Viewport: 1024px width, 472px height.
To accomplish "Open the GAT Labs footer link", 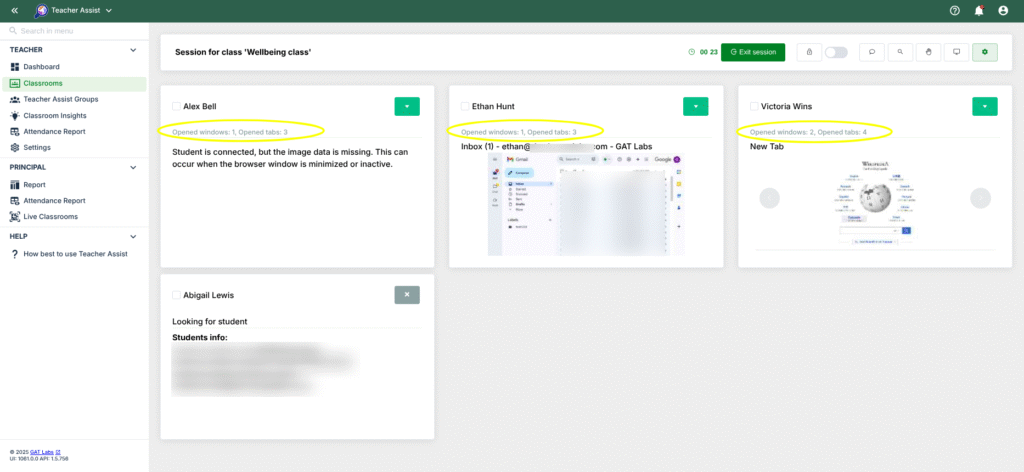I will tap(44, 453).
